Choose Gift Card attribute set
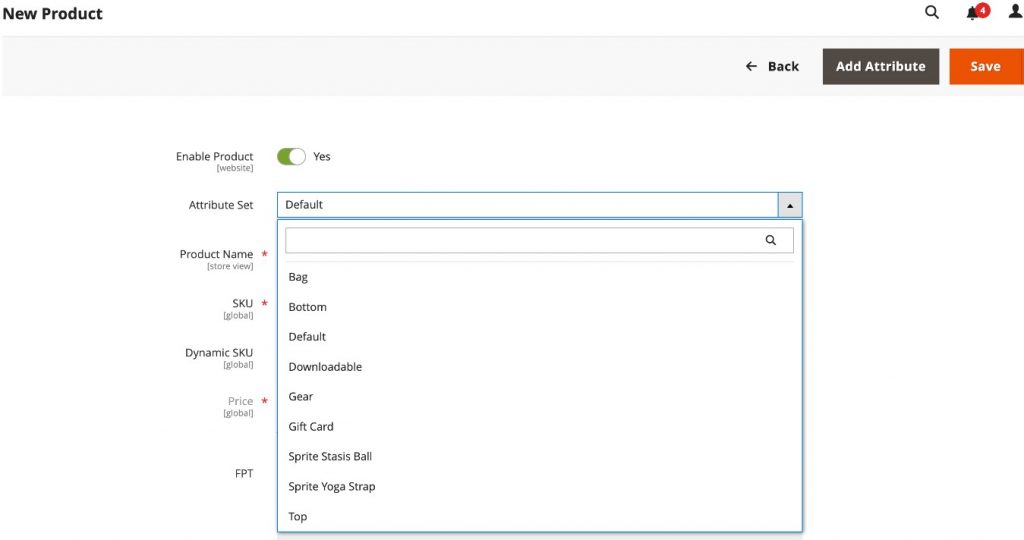The width and height of the screenshot is (1024, 540). pos(311,427)
